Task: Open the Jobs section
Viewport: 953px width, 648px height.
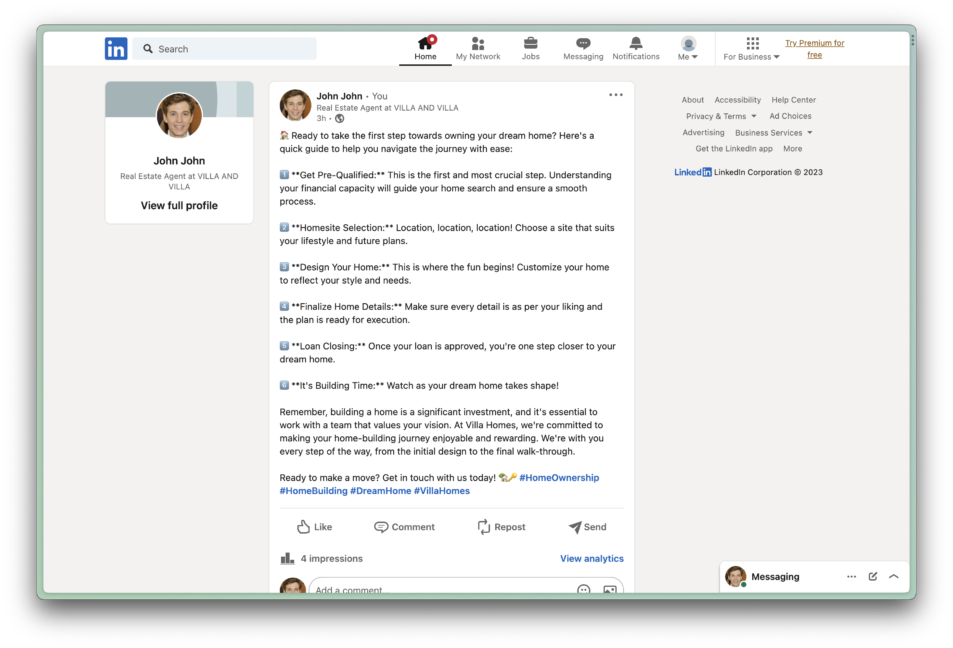Action: 531,47
